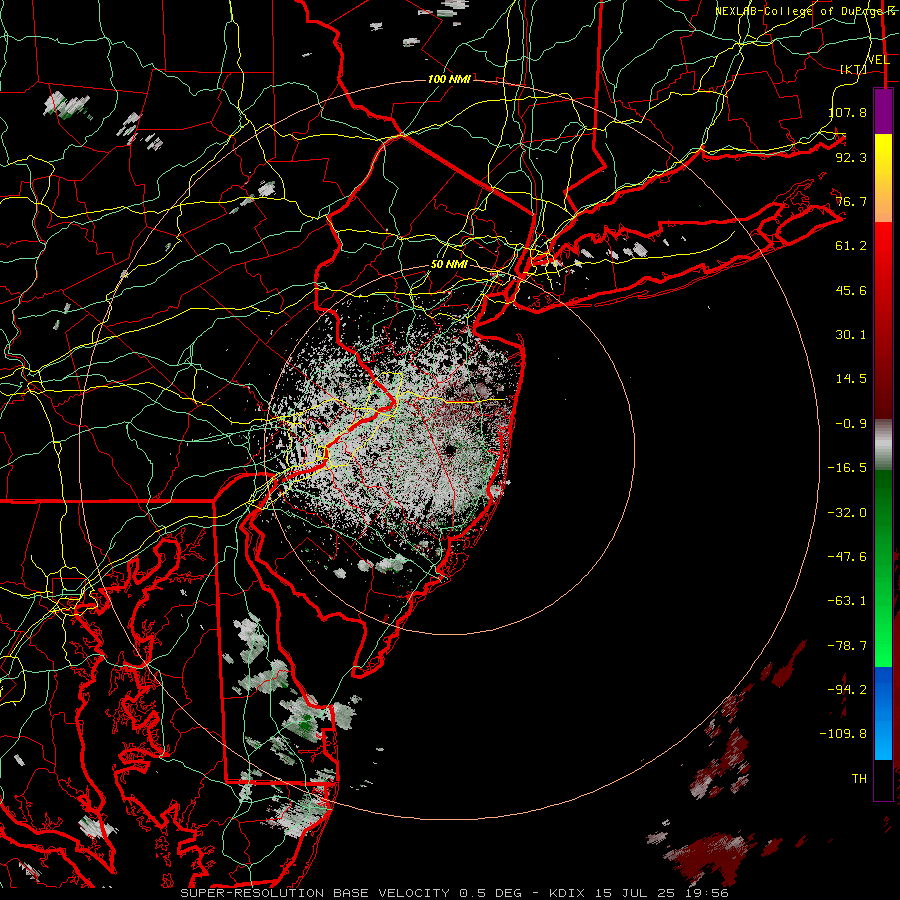
Task: Click the -94.2 velocity scale value
Action: click(x=848, y=690)
